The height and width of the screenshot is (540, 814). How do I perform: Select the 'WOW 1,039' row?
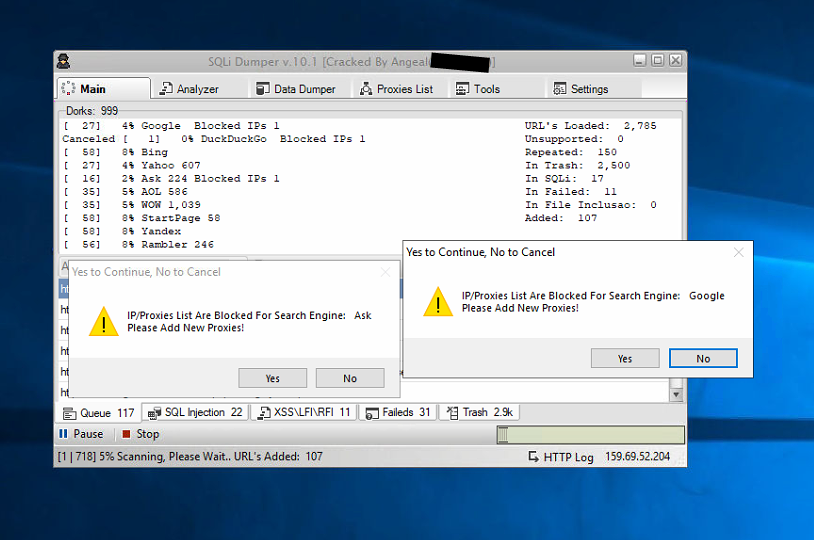point(132,205)
